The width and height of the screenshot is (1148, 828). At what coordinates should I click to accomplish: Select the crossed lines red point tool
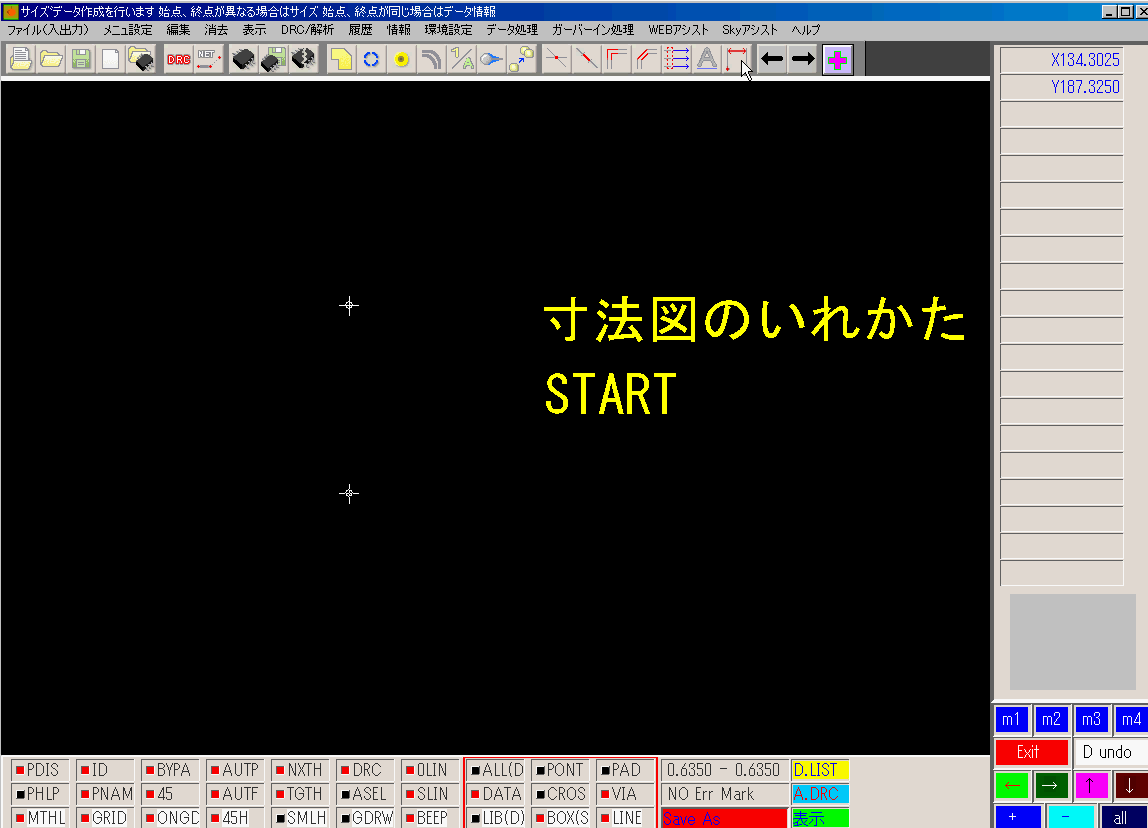coord(556,59)
